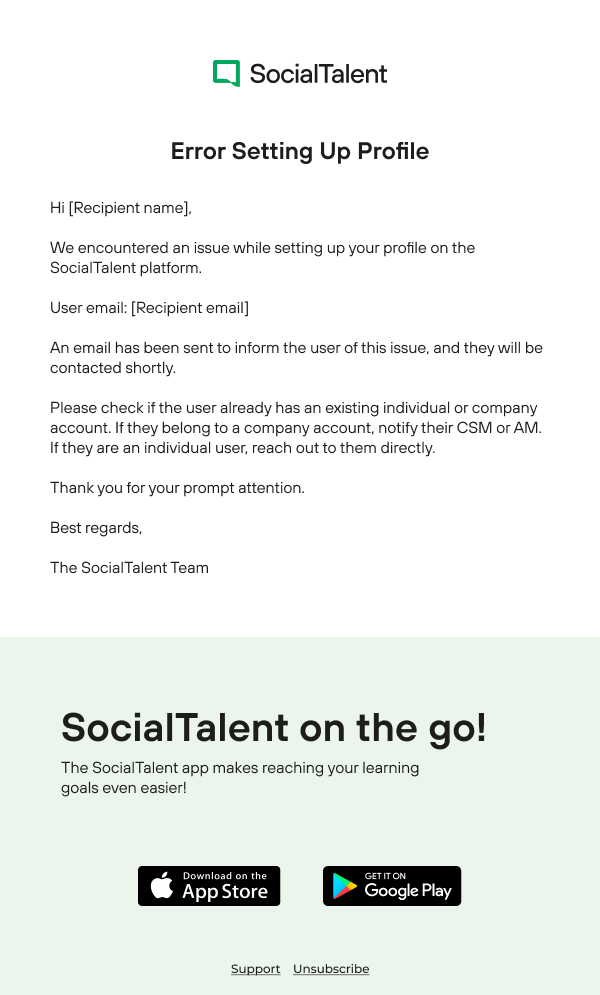Click the SocialTalent wordmark in the header

point(318,74)
